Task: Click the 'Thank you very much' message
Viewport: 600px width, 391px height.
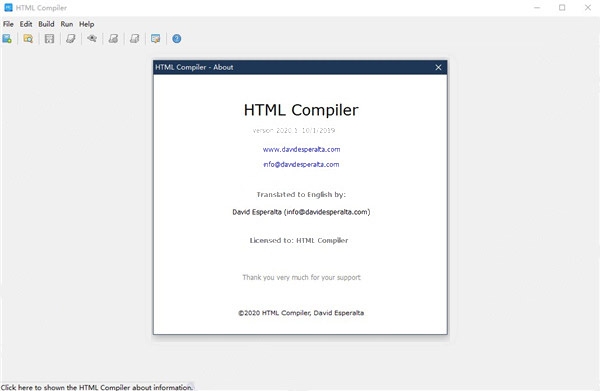Action: [302, 277]
